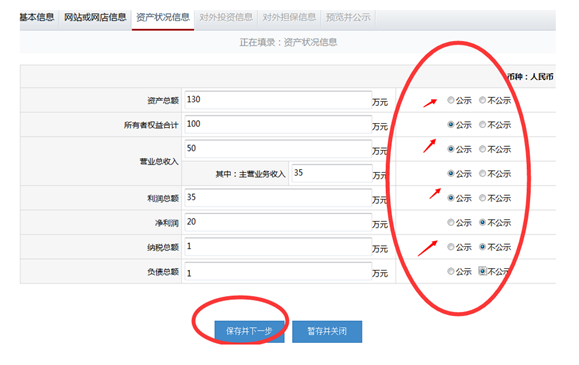This screenshot has width=579, height=365.
Task: Select 不公示 for 净利润 row
Action: (482, 222)
